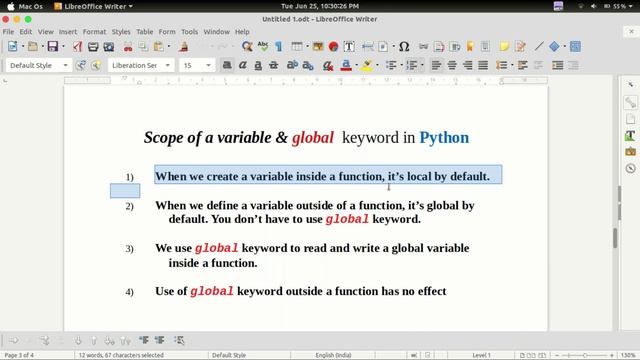Open sidebar Navigator compass icon
The height and width of the screenshot is (360, 640).
tap(630, 168)
